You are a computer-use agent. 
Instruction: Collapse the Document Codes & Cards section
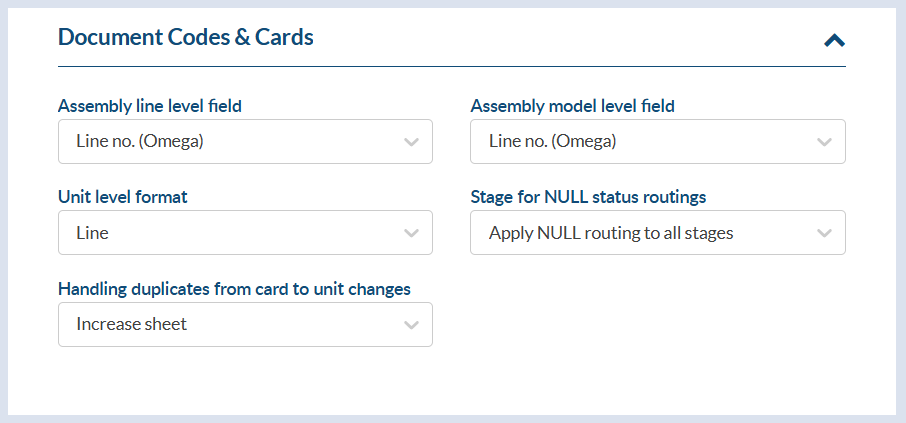pos(834,40)
